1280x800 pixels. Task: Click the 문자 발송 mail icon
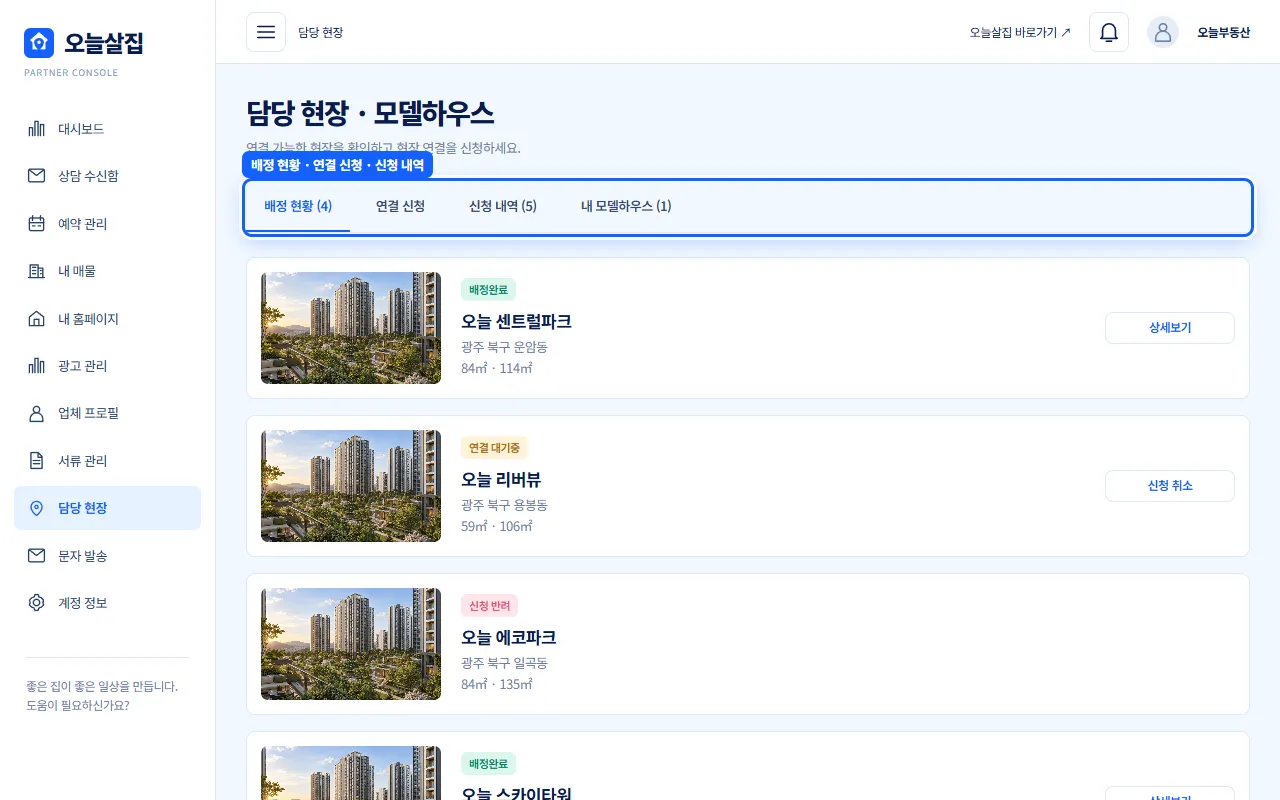tap(37, 556)
